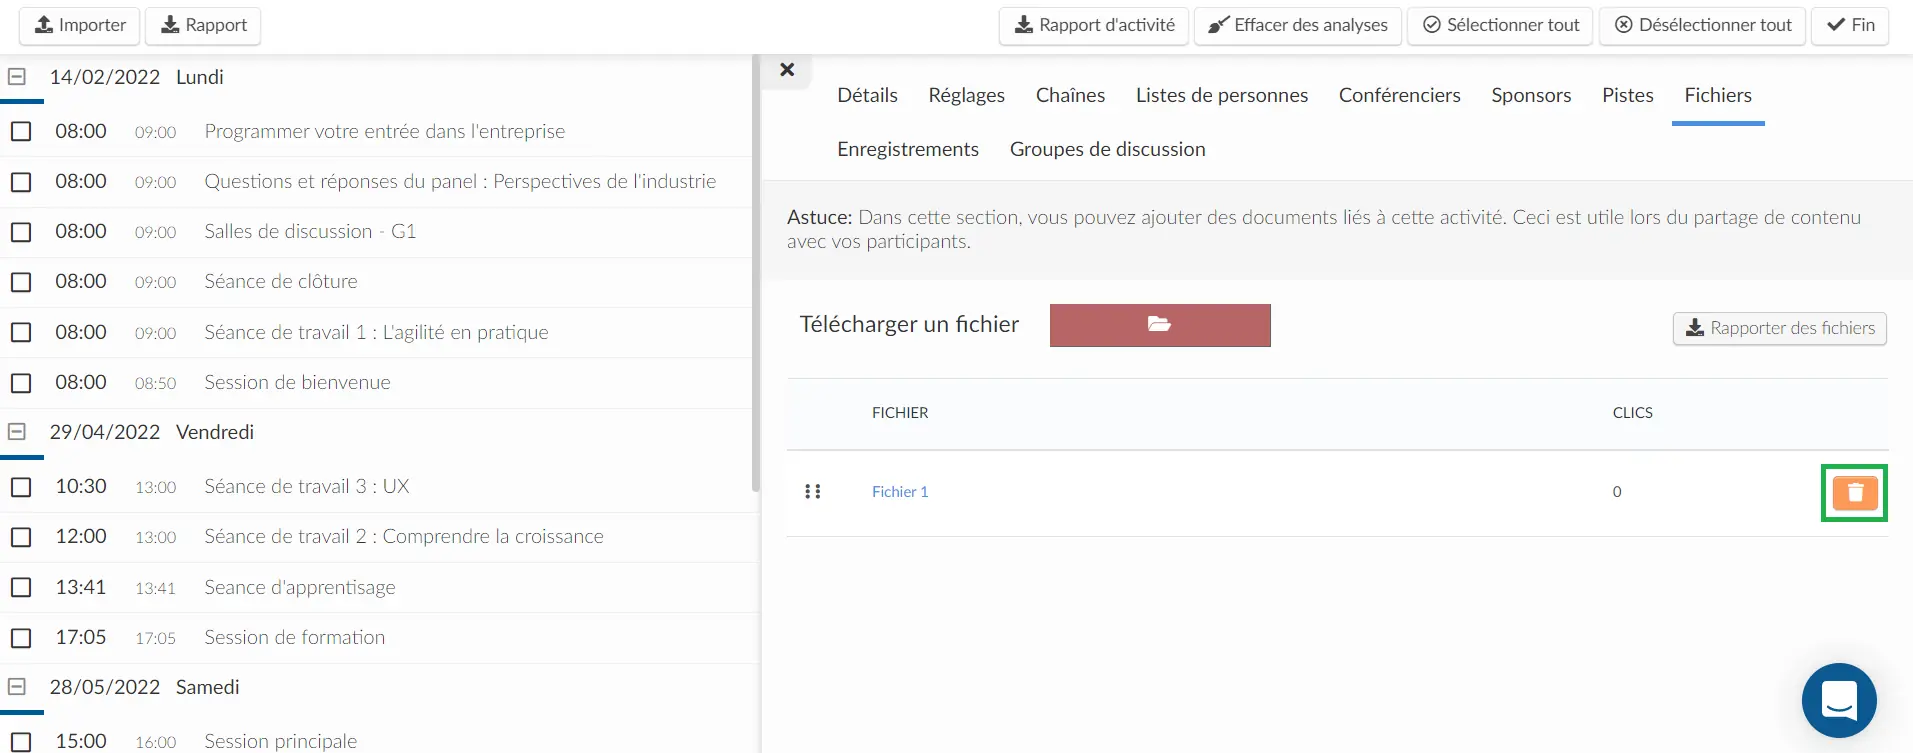Grab the drag handle next to Fichier 1
The image size is (1913, 753).
(x=813, y=492)
